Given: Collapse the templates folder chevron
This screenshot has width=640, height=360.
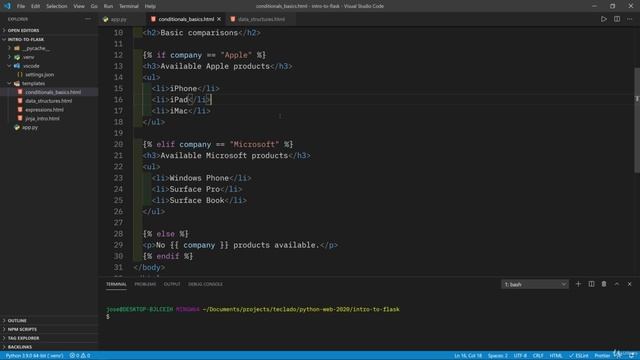Looking at the screenshot, I should (x=9, y=83).
